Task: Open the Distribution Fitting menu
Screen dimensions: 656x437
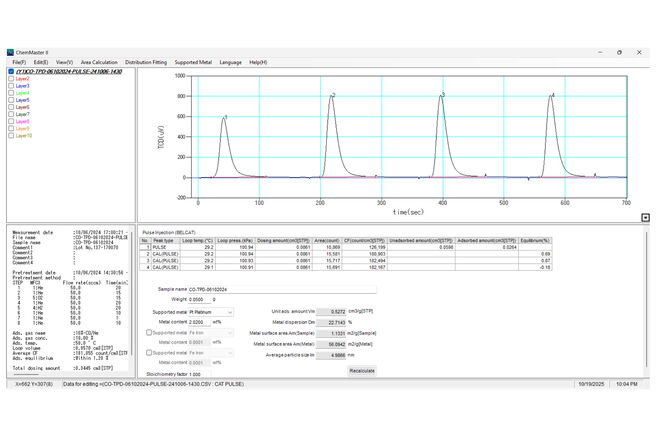Action: point(146,62)
